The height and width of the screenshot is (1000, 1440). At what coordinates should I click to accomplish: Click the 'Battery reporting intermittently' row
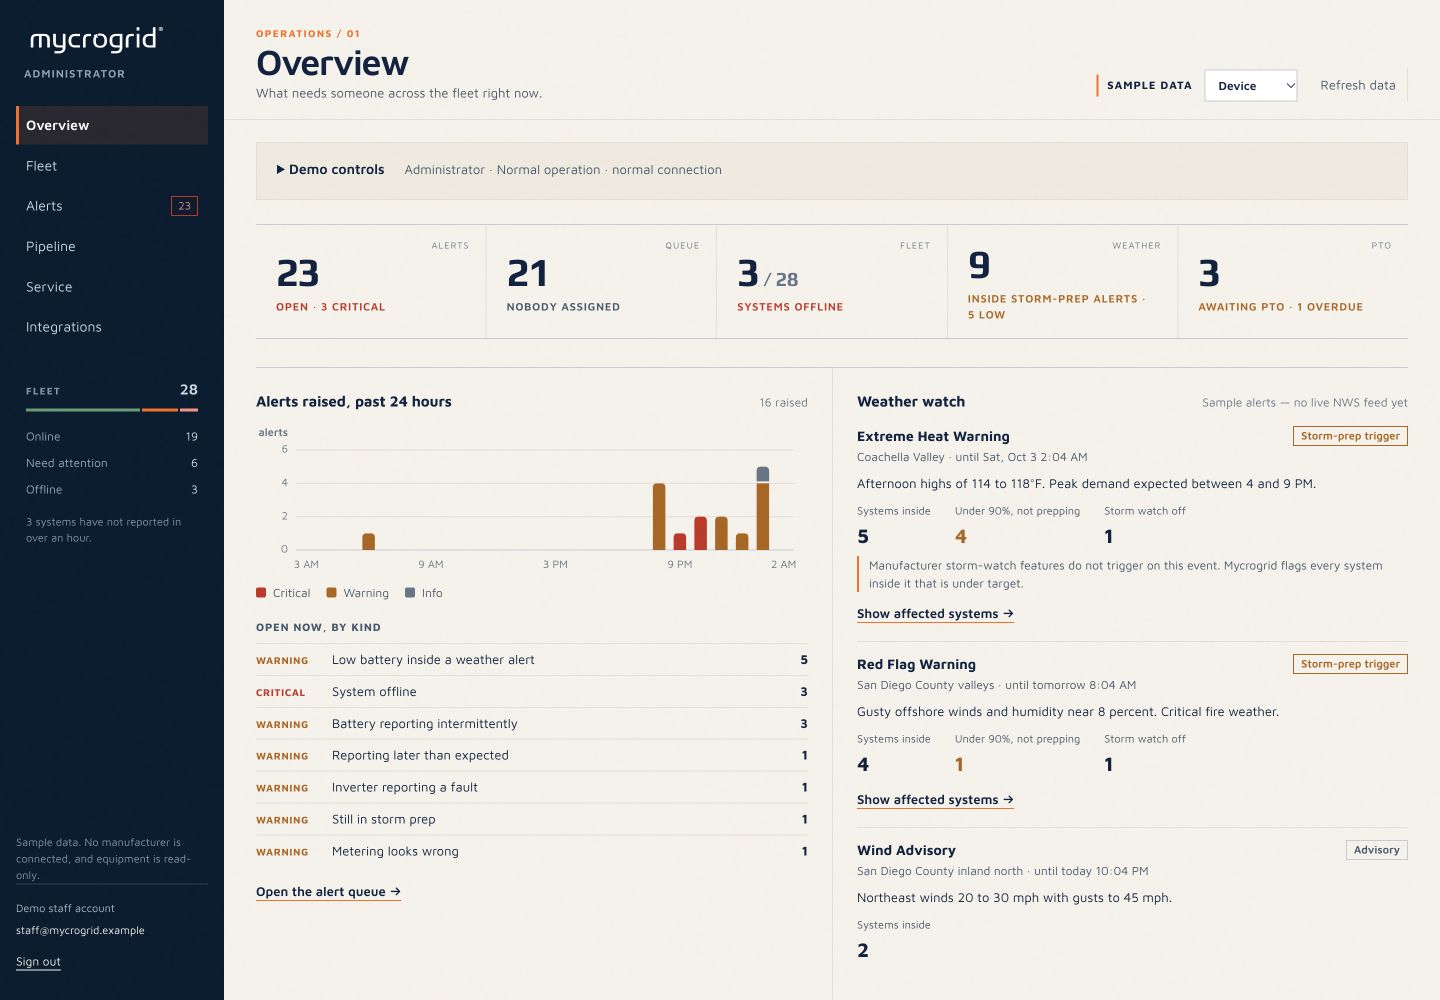[532, 724]
